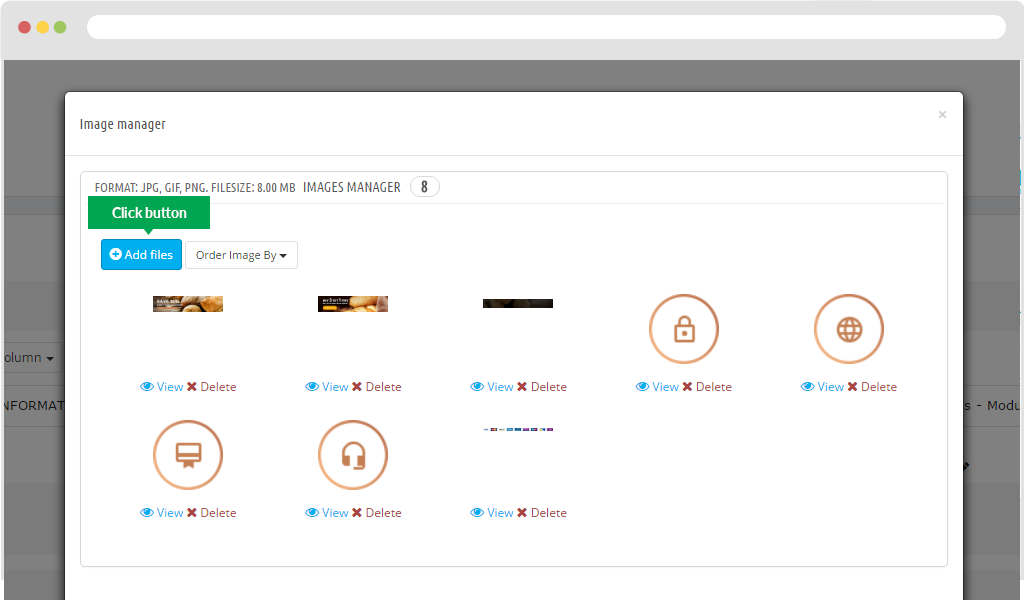The height and width of the screenshot is (600, 1024).
Task: Select the globe circle icon image
Action: tap(849, 329)
